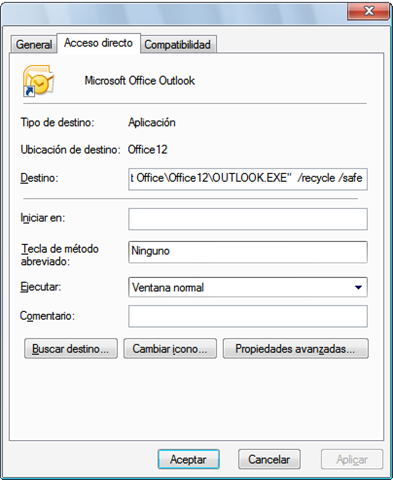
Task: Click the Office12 destination location value
Action: pyautogui.click(x=148, y=150)
